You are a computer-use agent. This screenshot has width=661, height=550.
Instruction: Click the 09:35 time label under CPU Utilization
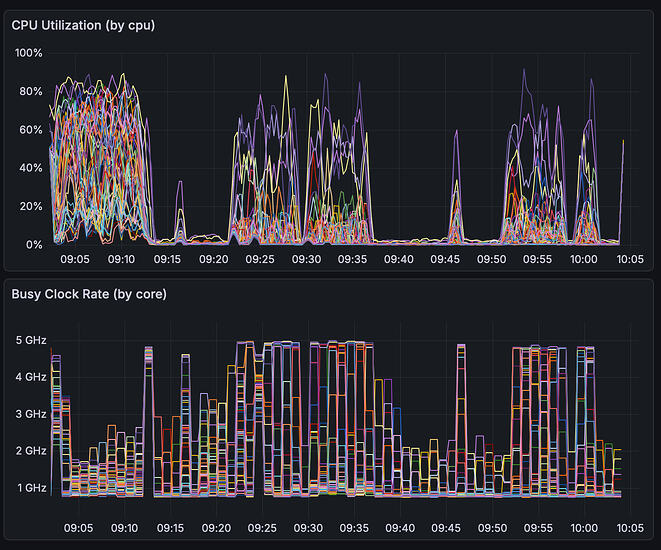[x=352, y=259]
